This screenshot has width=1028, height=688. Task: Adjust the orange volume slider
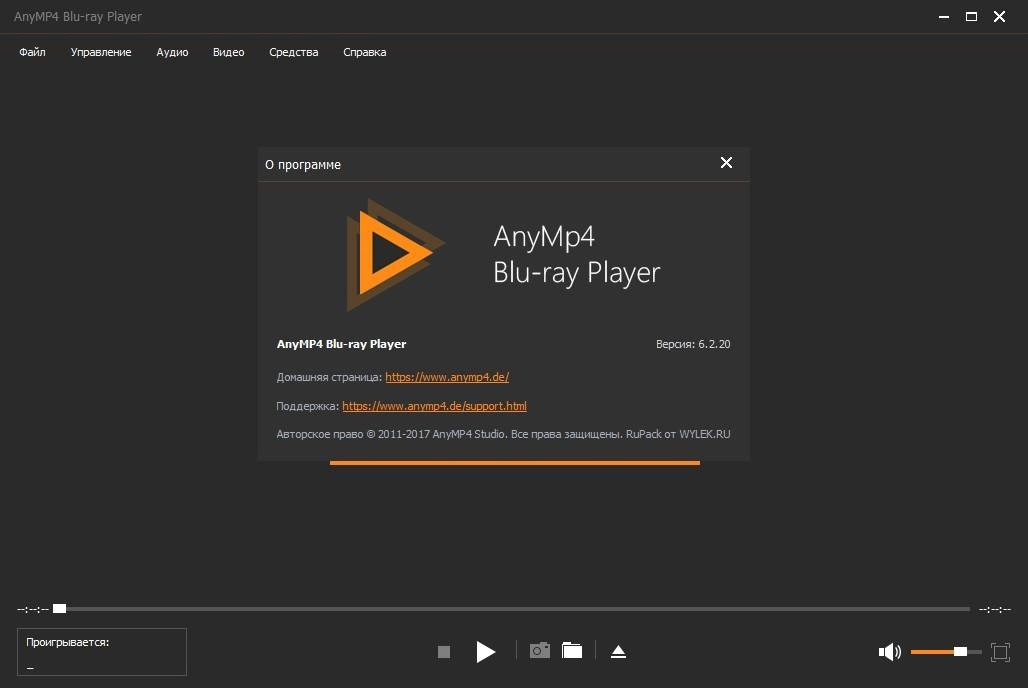coord(946,652)
